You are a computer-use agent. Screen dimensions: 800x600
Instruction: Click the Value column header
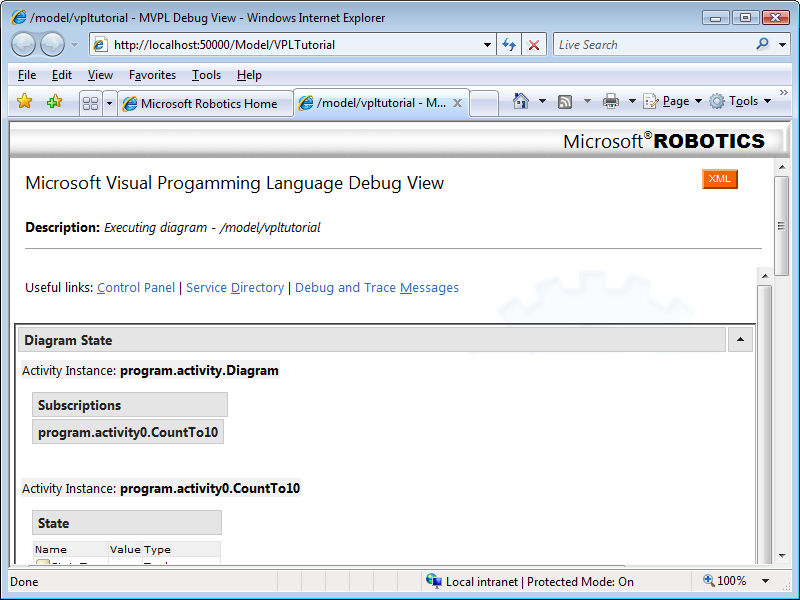[125, 549]
